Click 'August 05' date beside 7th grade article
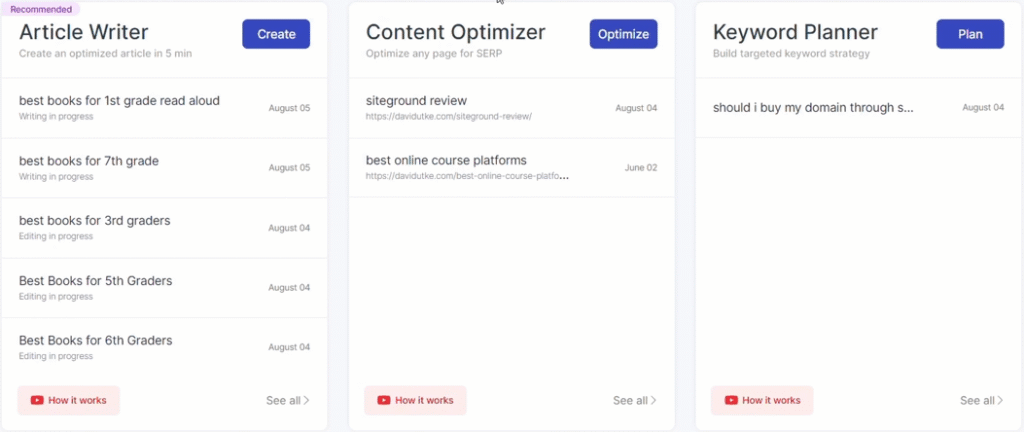 click(x=289, y=168)
